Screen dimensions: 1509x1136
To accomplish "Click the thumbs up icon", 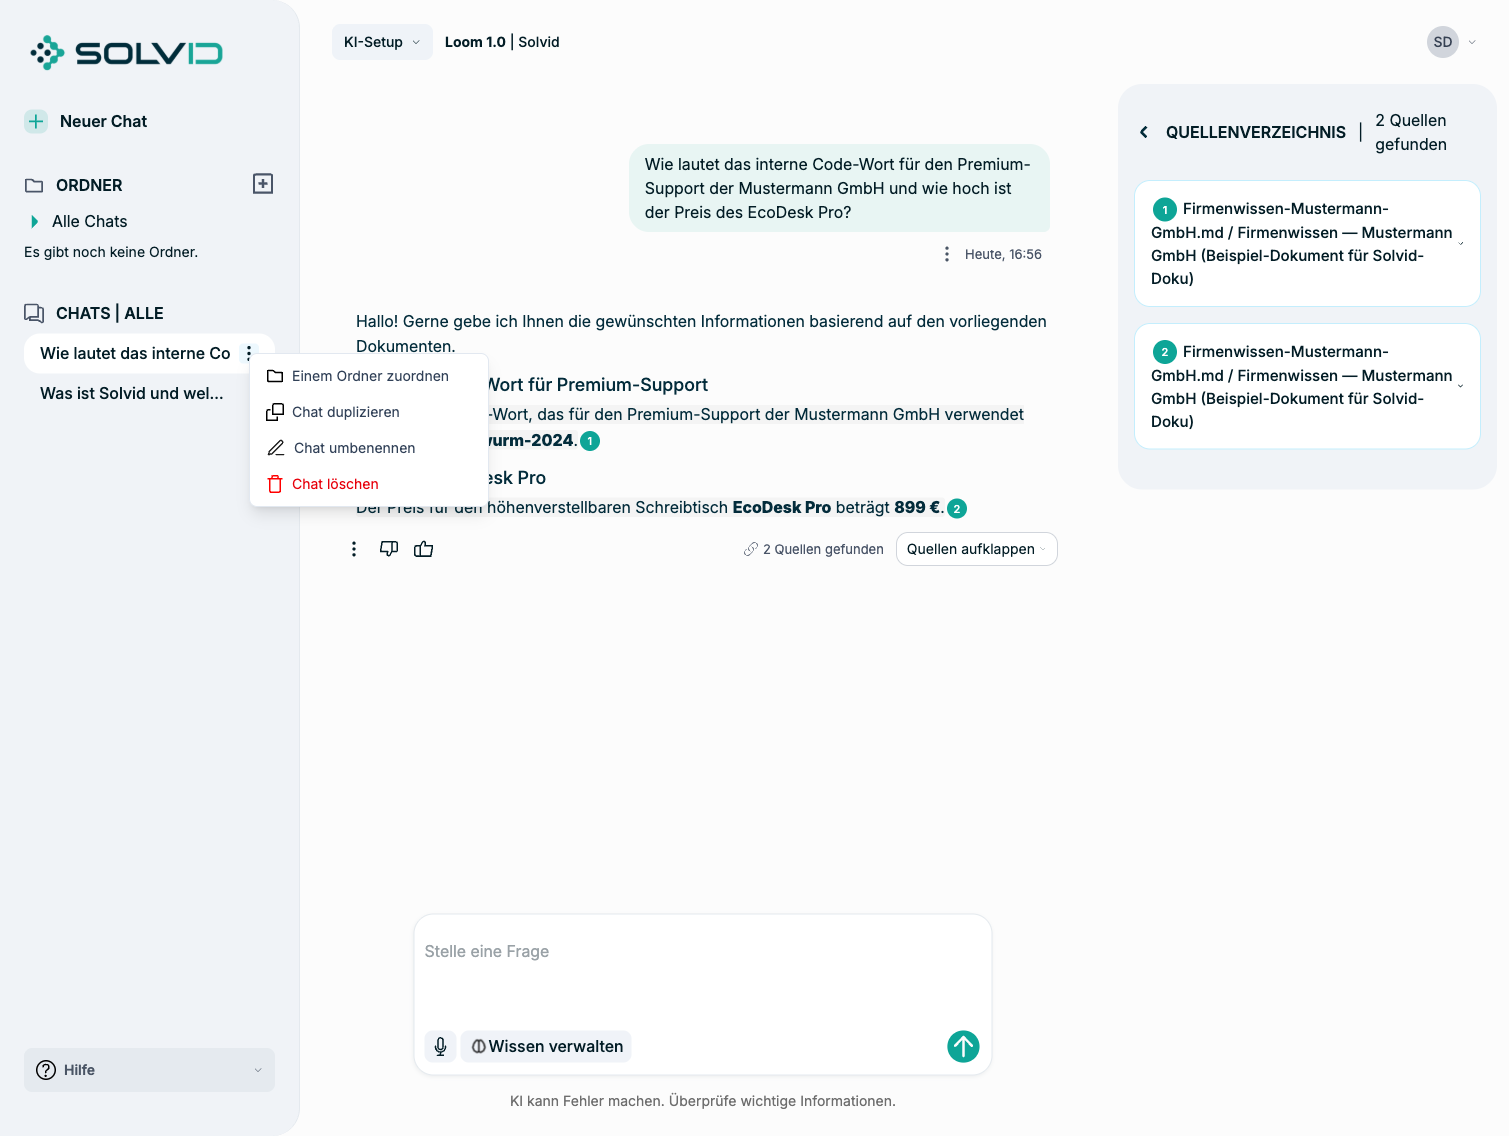I will pos(424,548).
